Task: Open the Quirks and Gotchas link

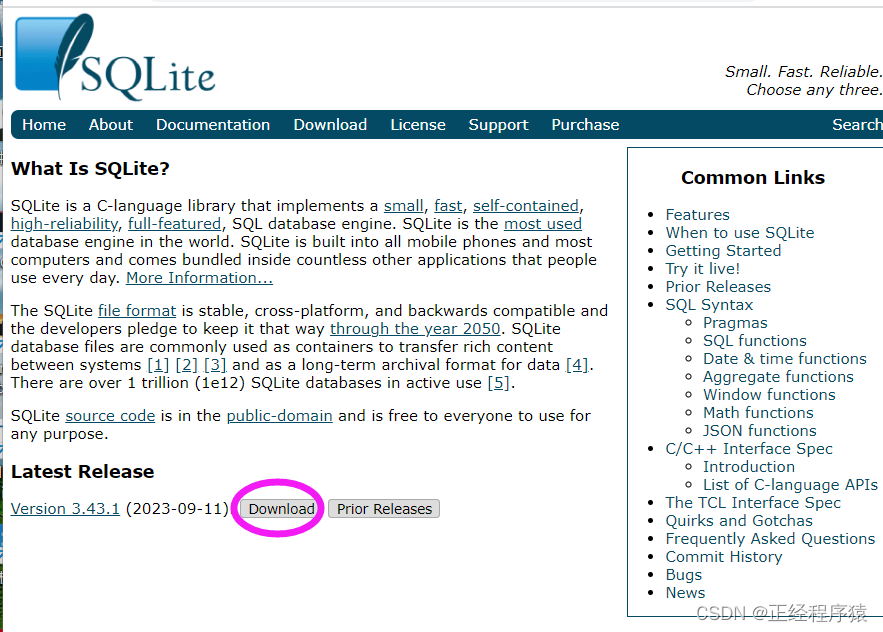Action: coord(739,521)
